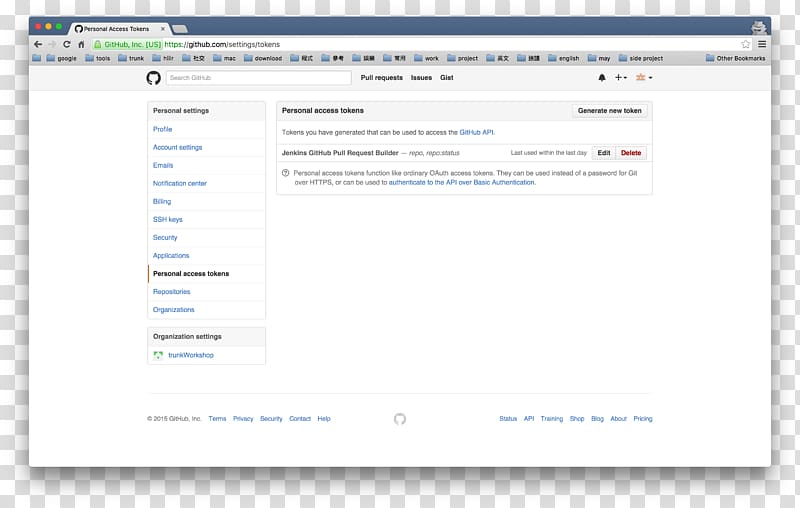The width and height of the screenshot is (800, 508).
Task: Close the Personal Access Tokens tab
Action: tap(163, 29)
